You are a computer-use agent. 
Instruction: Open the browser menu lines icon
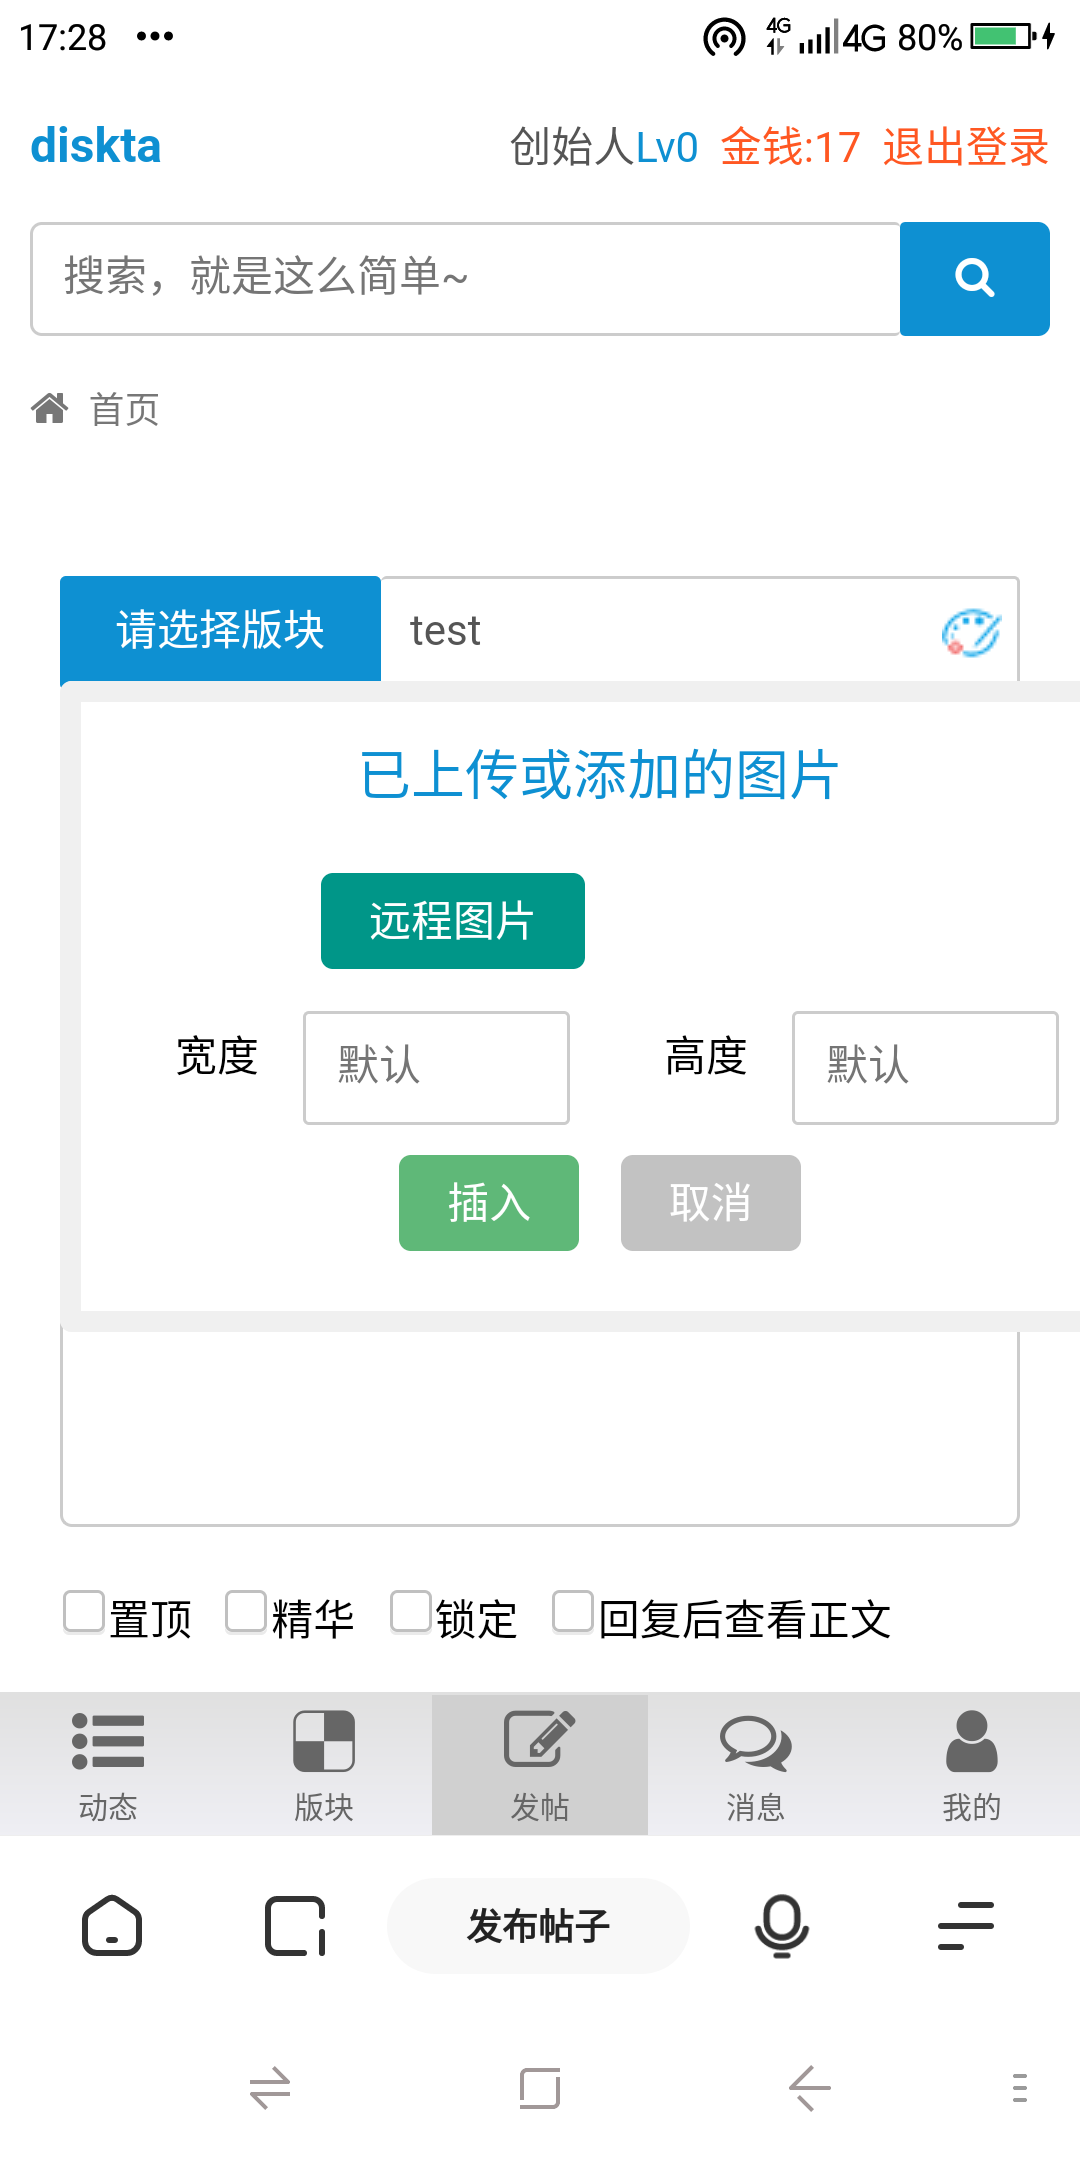coord(966,1926)
